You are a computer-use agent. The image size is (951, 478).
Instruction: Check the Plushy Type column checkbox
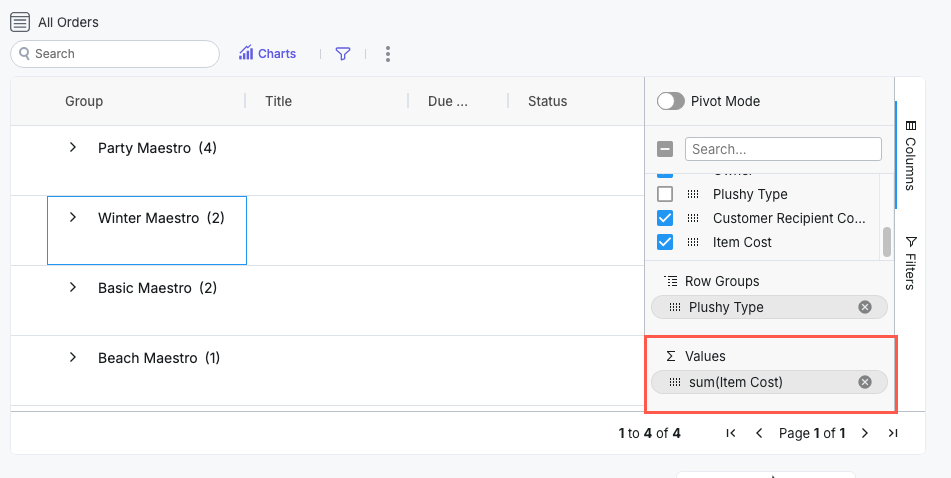[x=665, y=194]
